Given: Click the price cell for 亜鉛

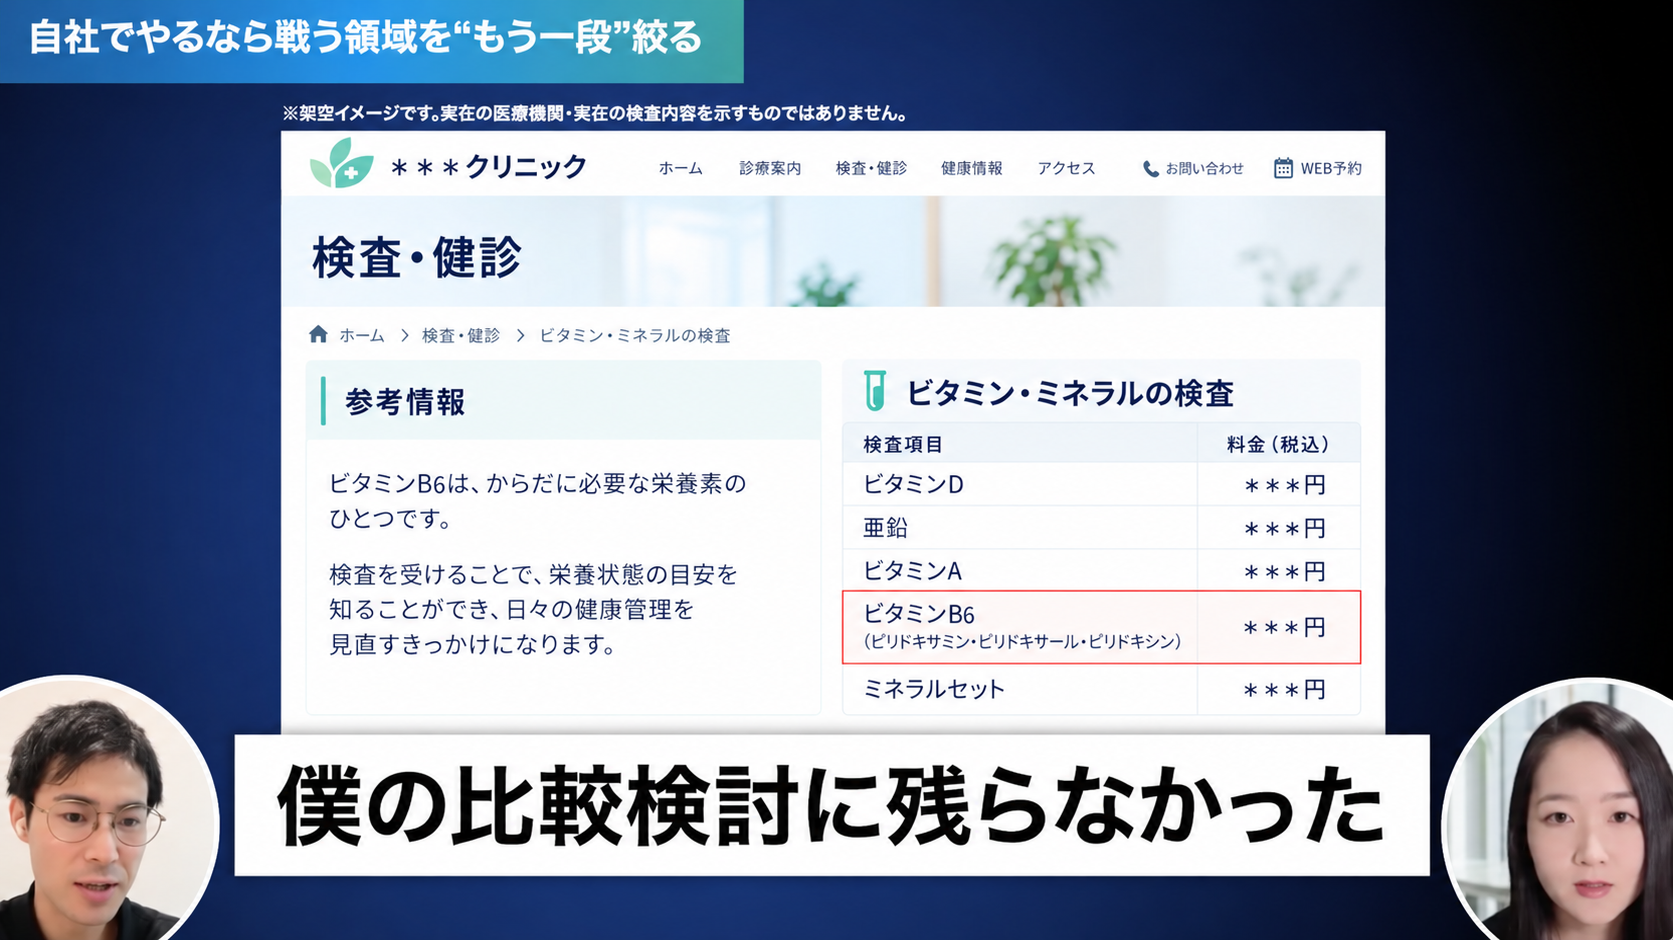Looking at the screenshot, I should [1279, 527].
